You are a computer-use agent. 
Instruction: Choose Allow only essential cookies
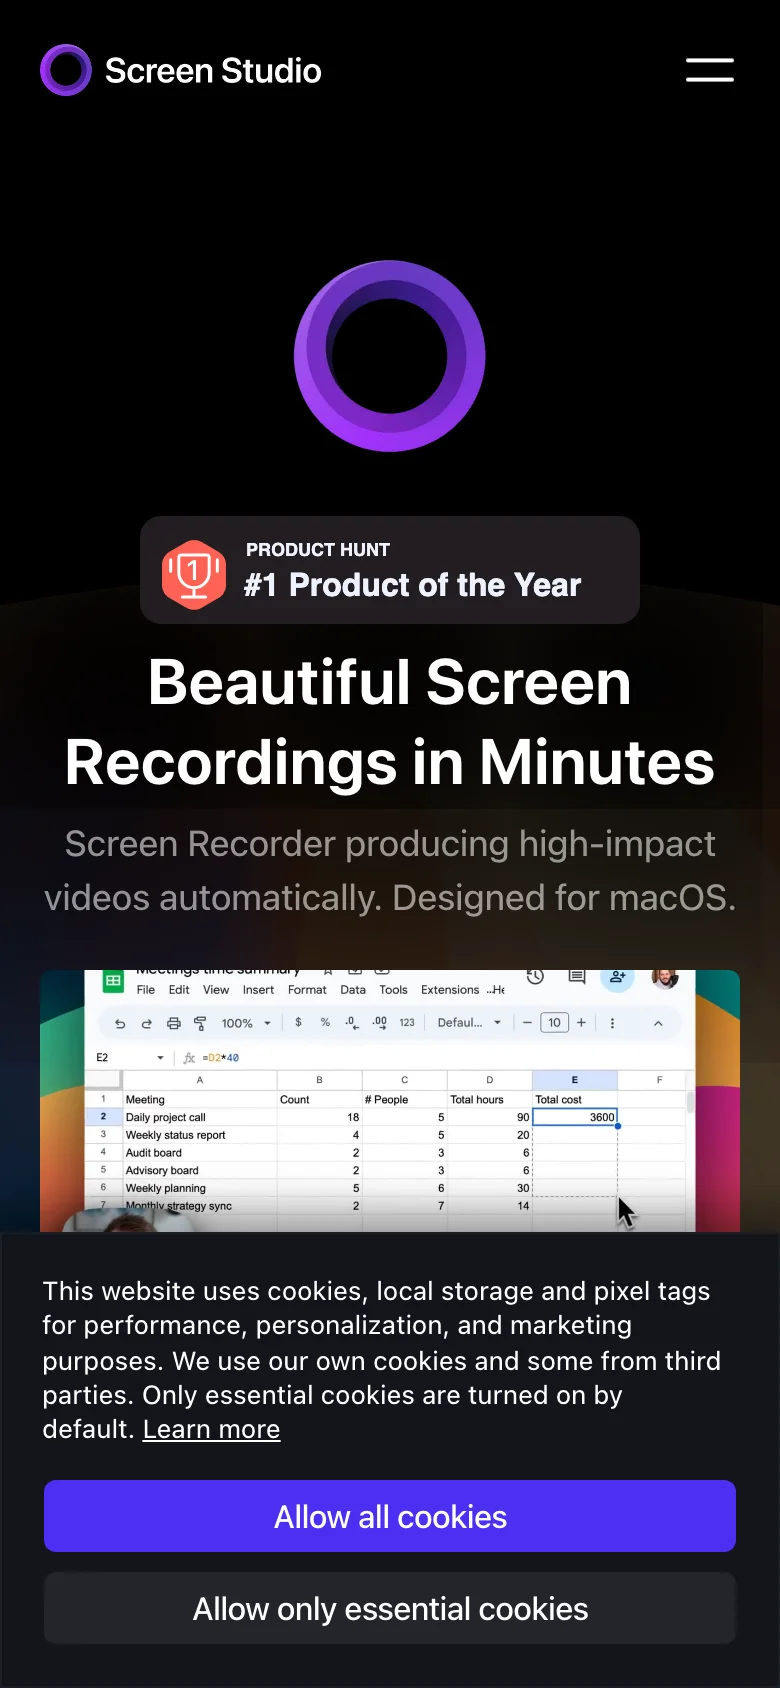point(390,1608)
